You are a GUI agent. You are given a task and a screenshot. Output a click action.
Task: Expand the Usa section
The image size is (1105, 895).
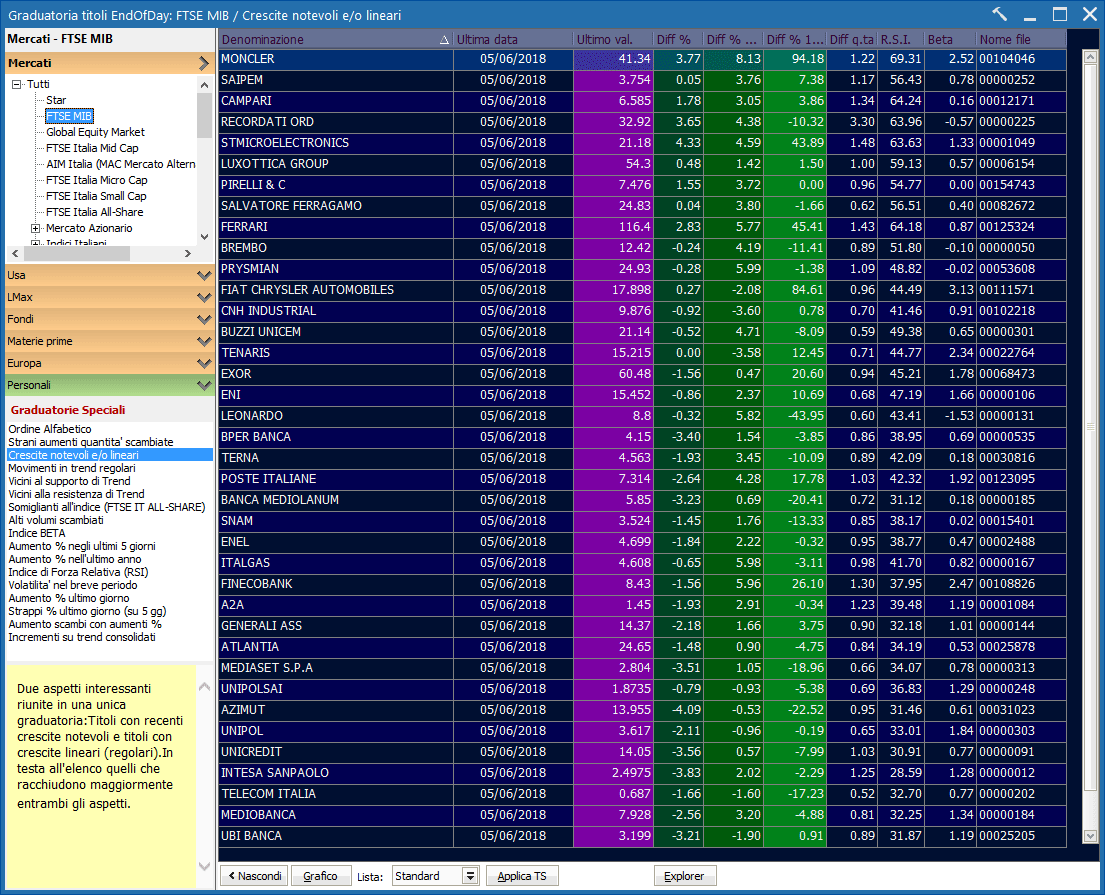tap(204, 276)
